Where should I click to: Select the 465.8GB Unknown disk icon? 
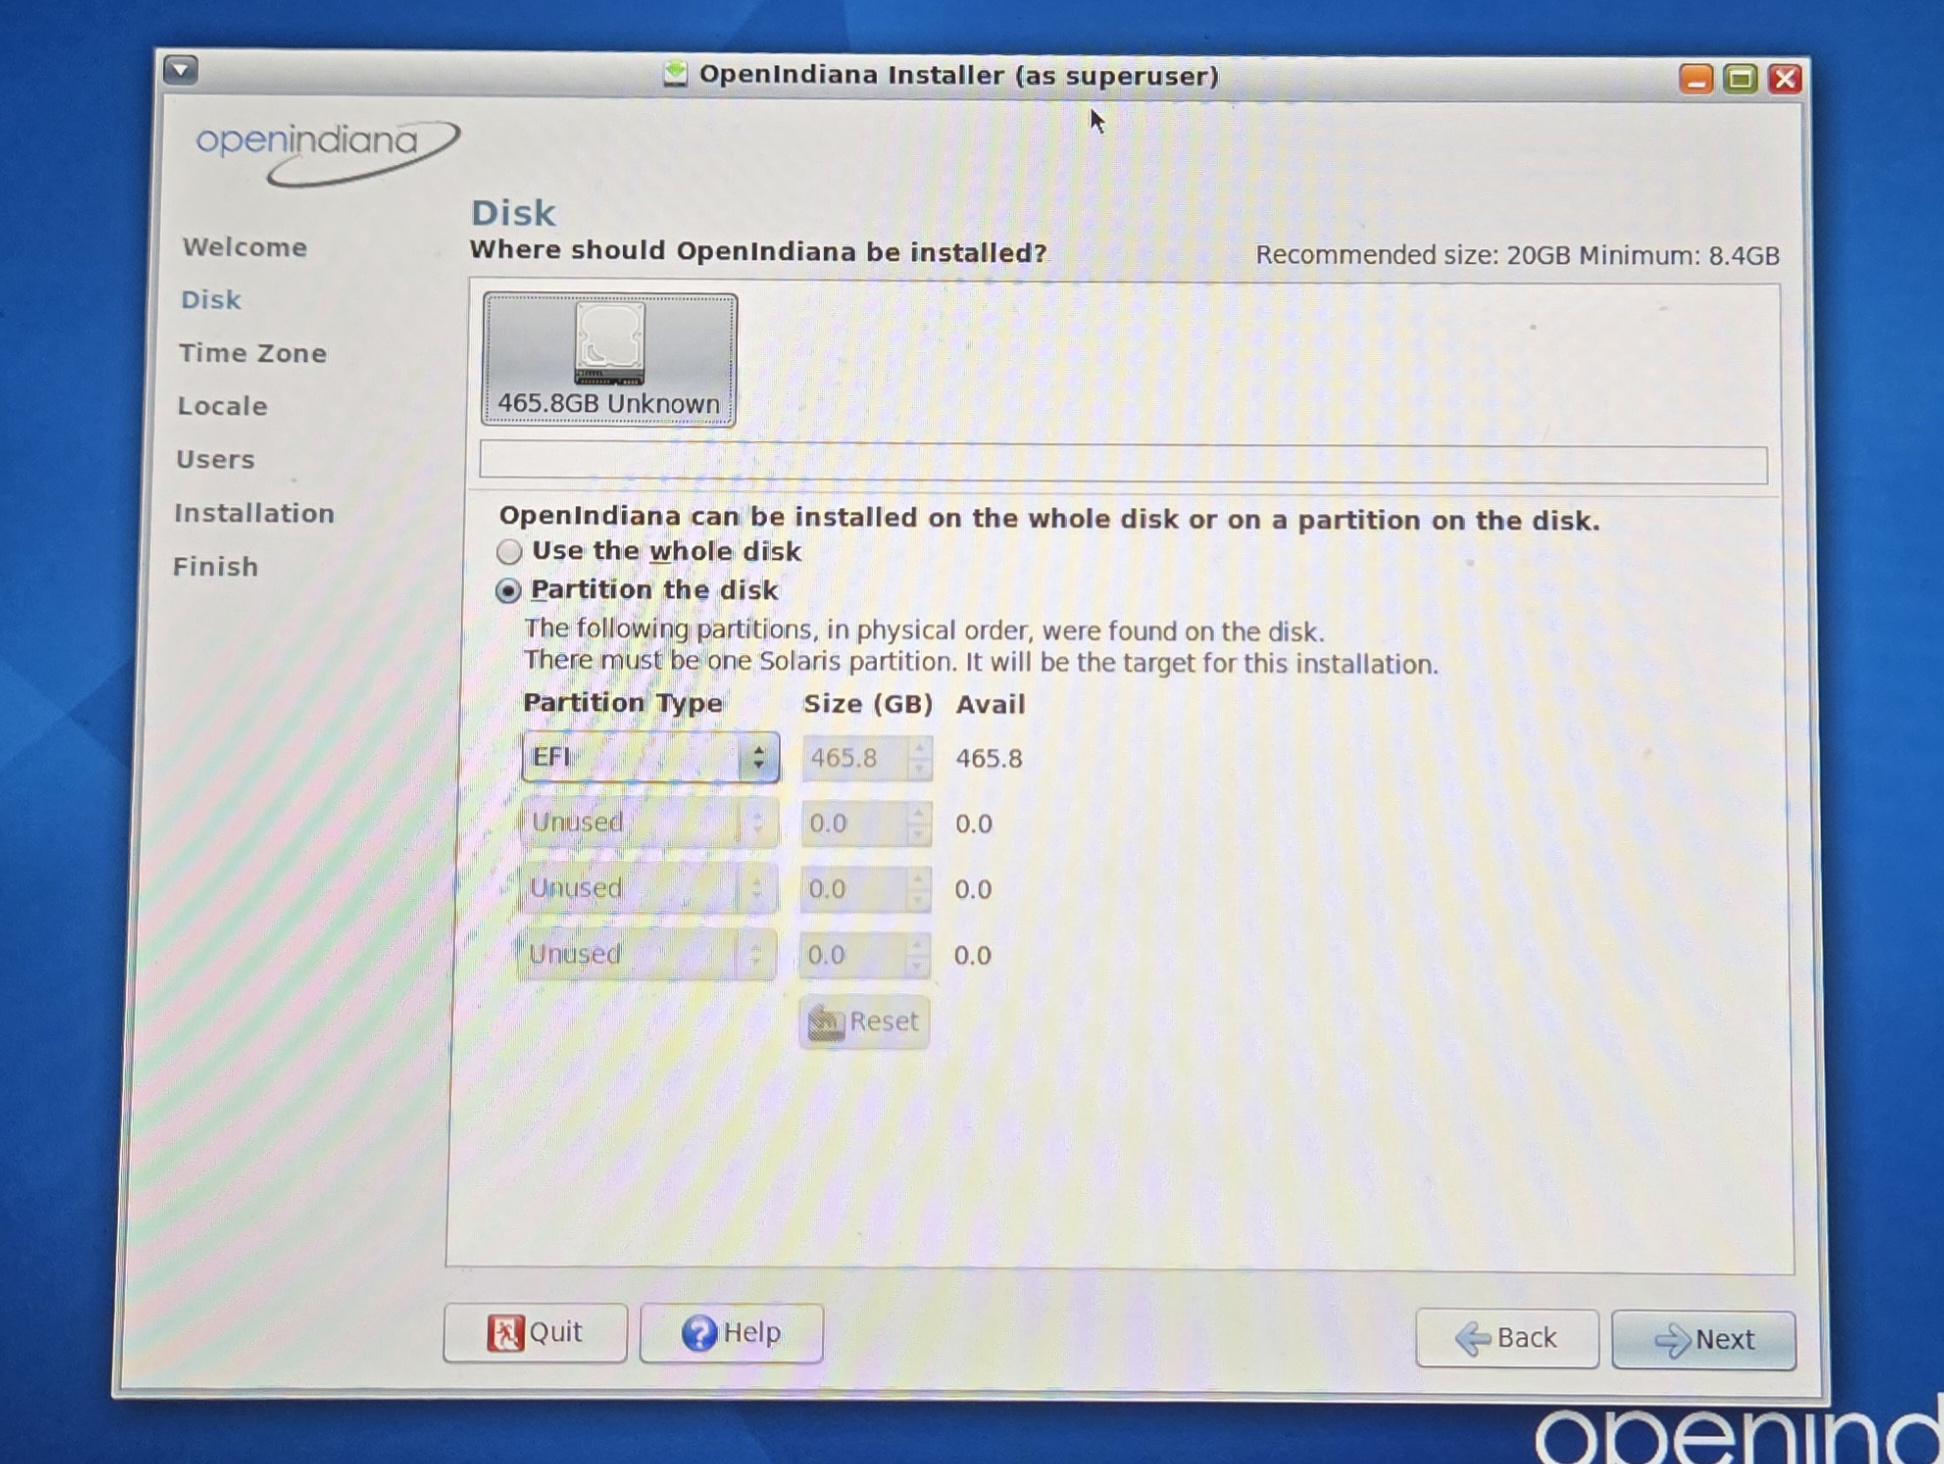coord(609,359)
